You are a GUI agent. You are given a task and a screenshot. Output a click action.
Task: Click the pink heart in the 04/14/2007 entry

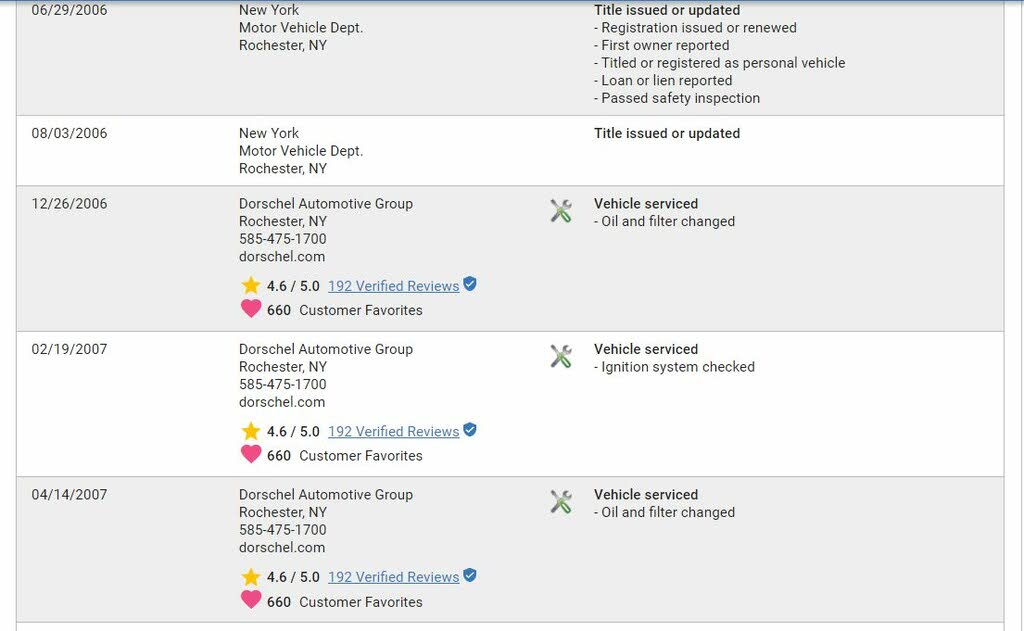pyautogui.click(x=251, y=600)
